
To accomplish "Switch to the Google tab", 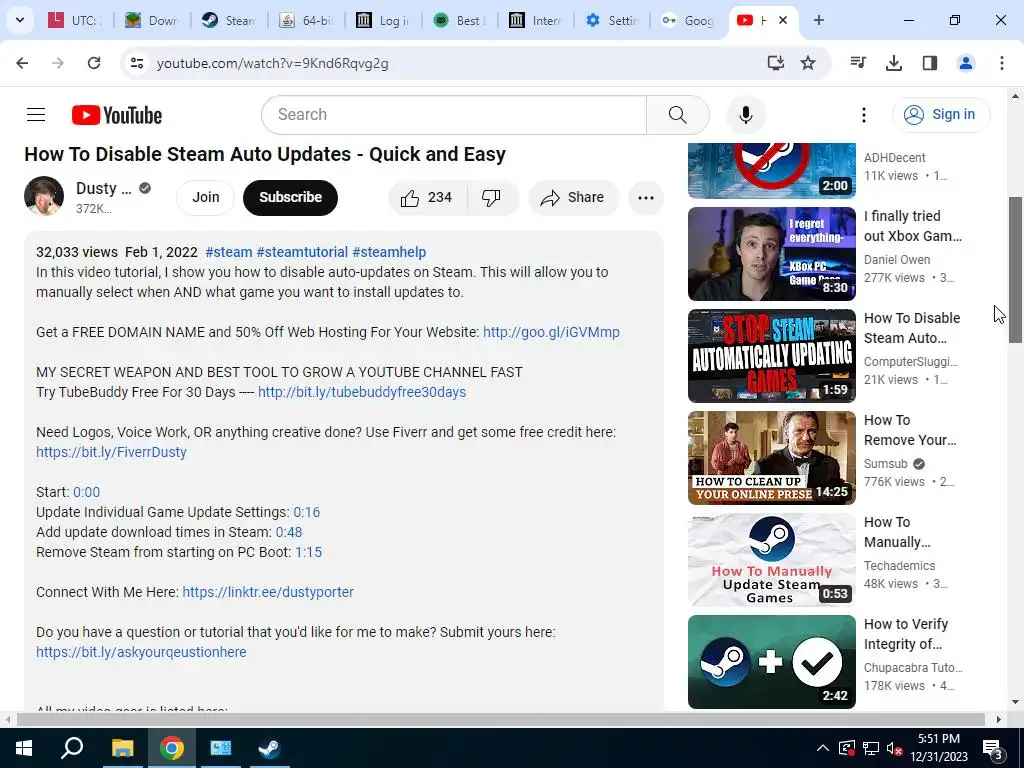I will click(x=687, y=20).
